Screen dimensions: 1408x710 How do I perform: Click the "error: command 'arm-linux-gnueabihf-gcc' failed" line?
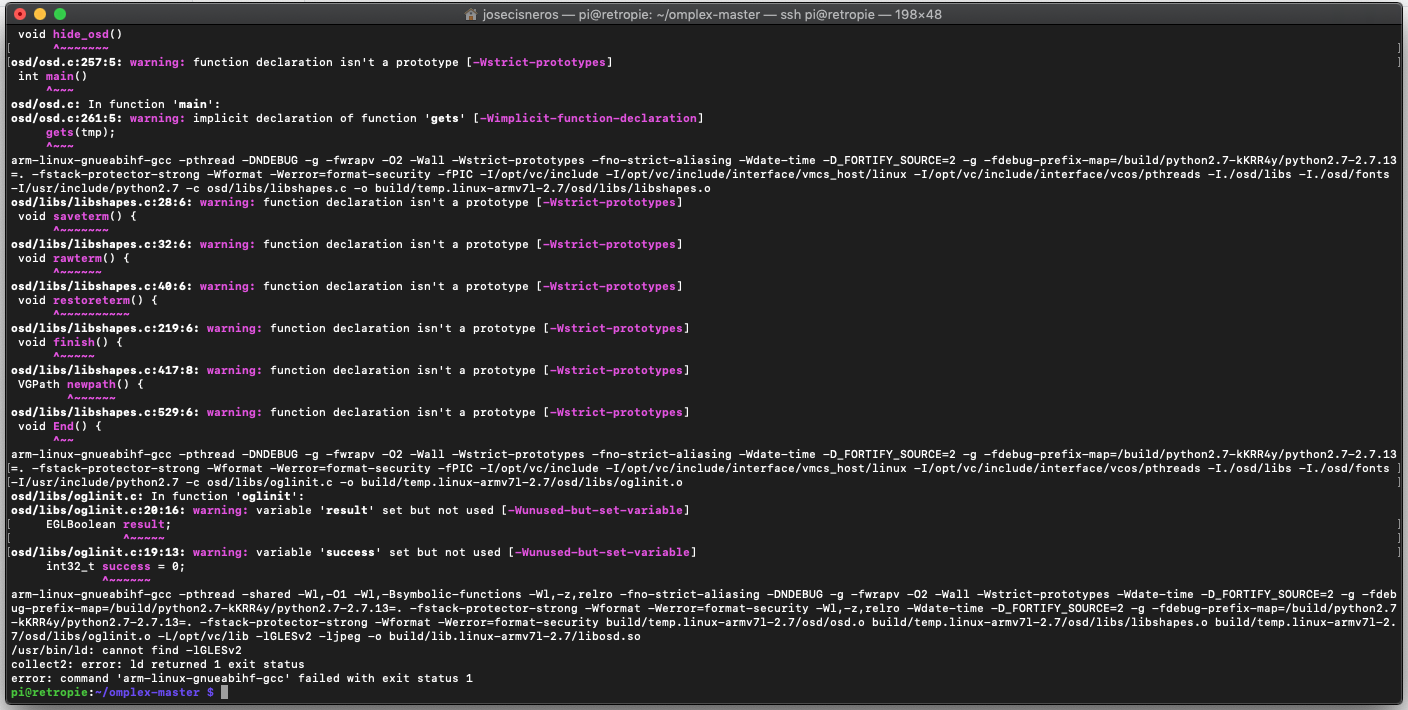coord(242,678)
